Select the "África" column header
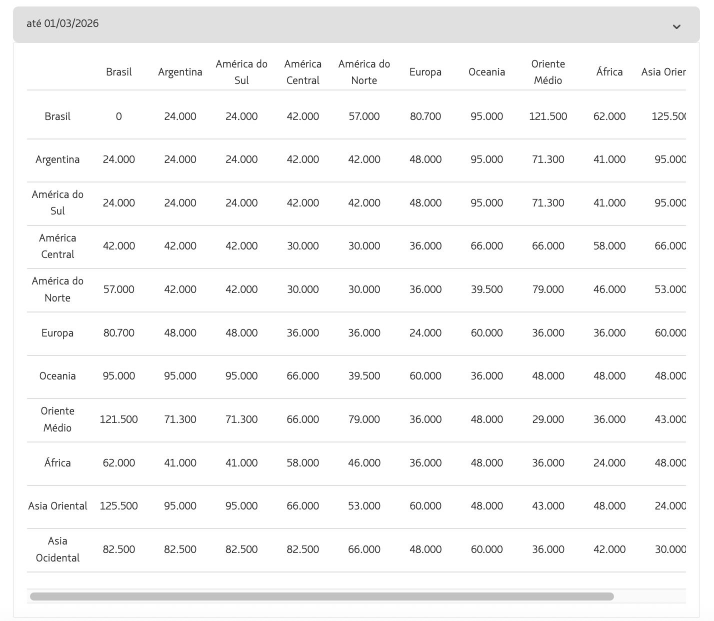 pyautogui.click(x=609, y=72)
